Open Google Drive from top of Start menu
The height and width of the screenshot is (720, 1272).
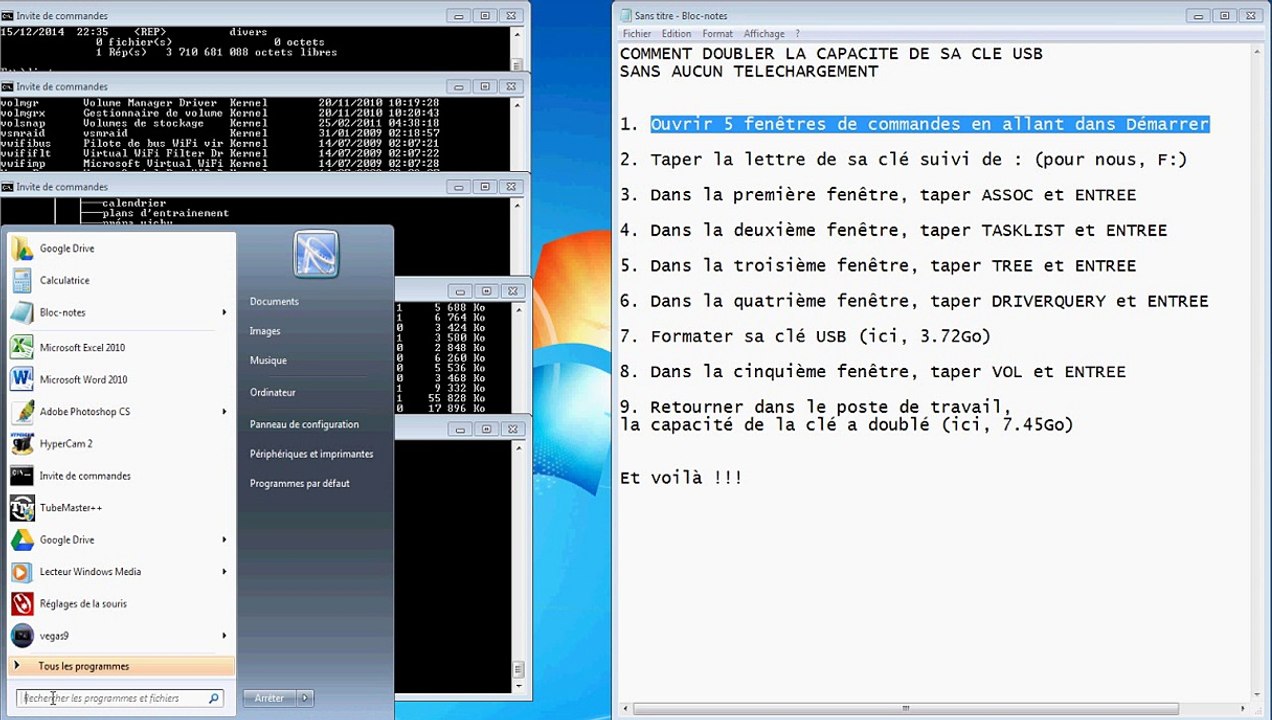click(x=66, y=249)
